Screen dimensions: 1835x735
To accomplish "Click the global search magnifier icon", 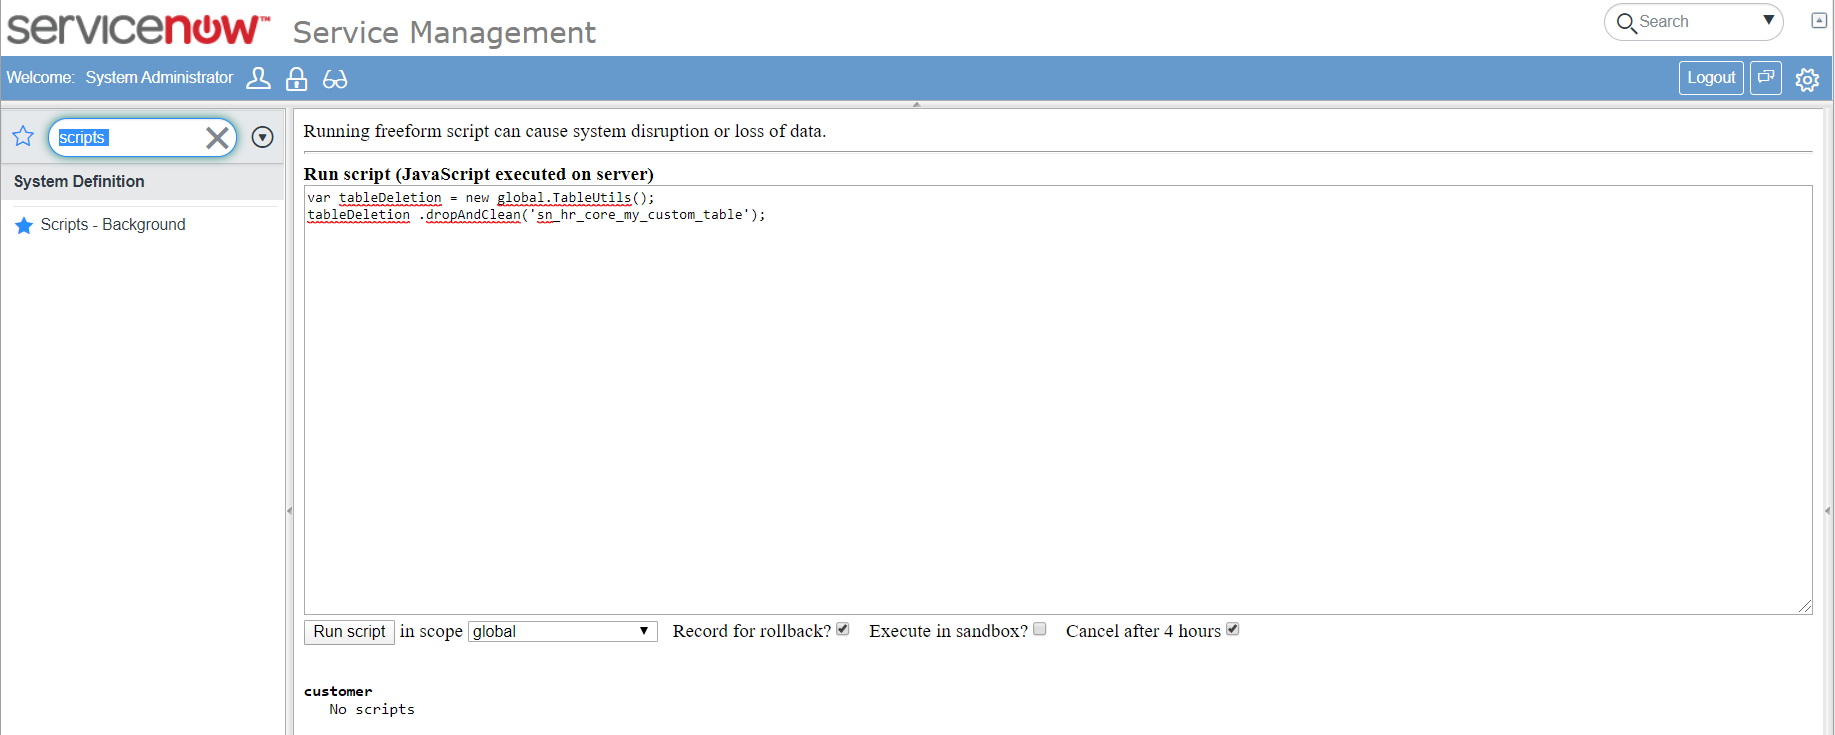I will [x=1626, y=22].
